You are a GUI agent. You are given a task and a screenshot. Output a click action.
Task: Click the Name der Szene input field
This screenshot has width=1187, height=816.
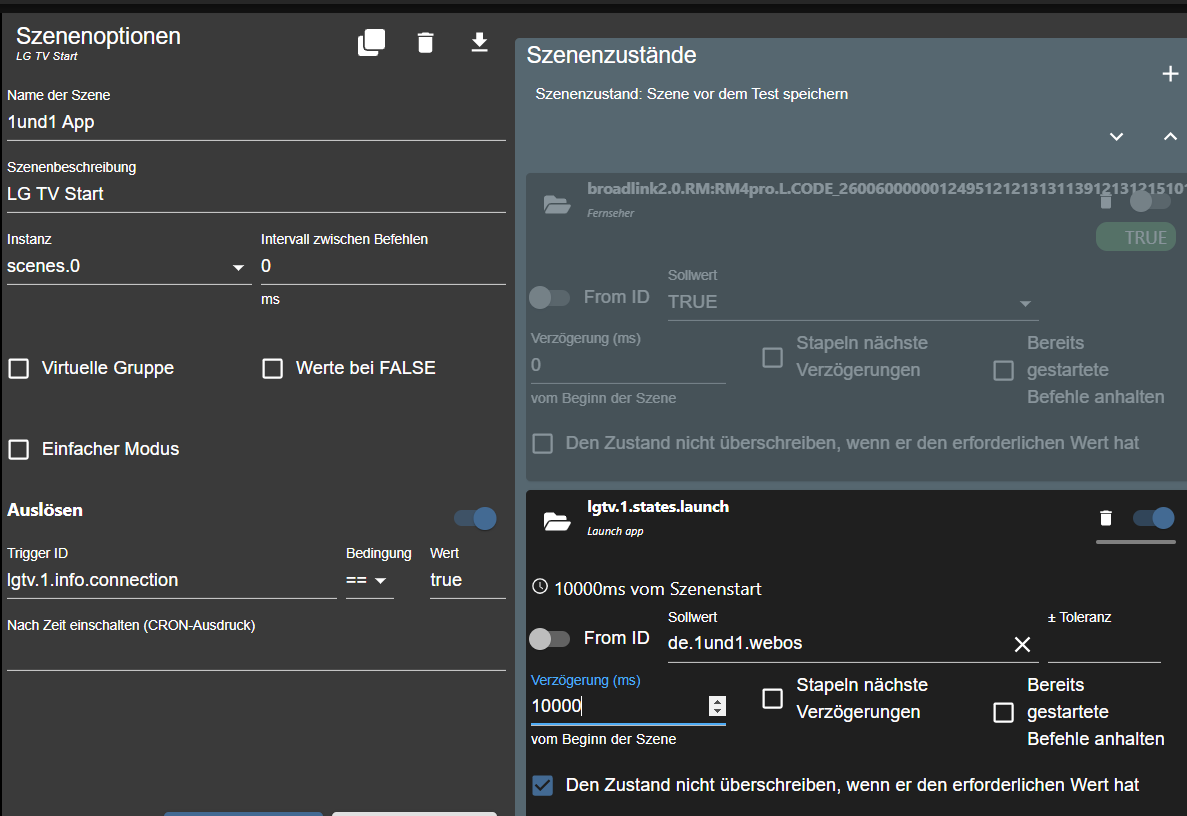point(256,123)
